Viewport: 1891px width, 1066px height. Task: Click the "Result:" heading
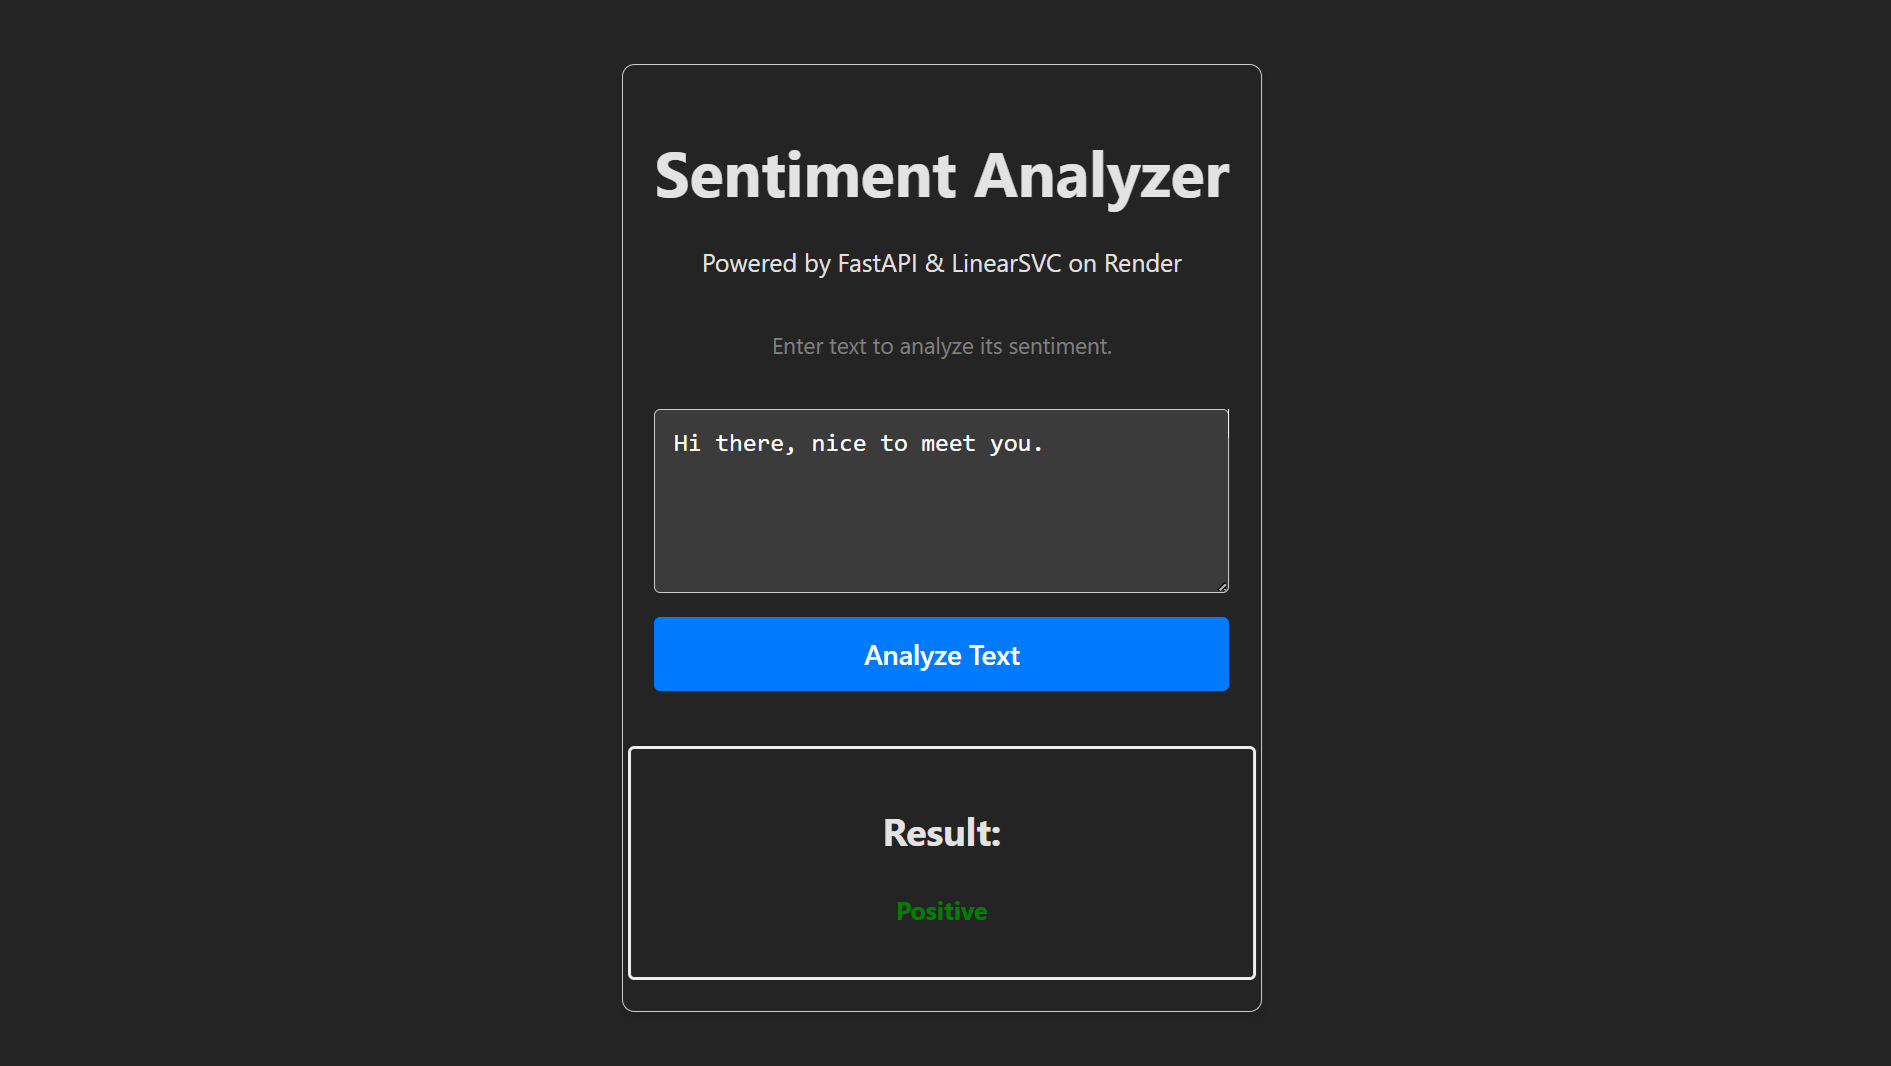tap(941, 833)
